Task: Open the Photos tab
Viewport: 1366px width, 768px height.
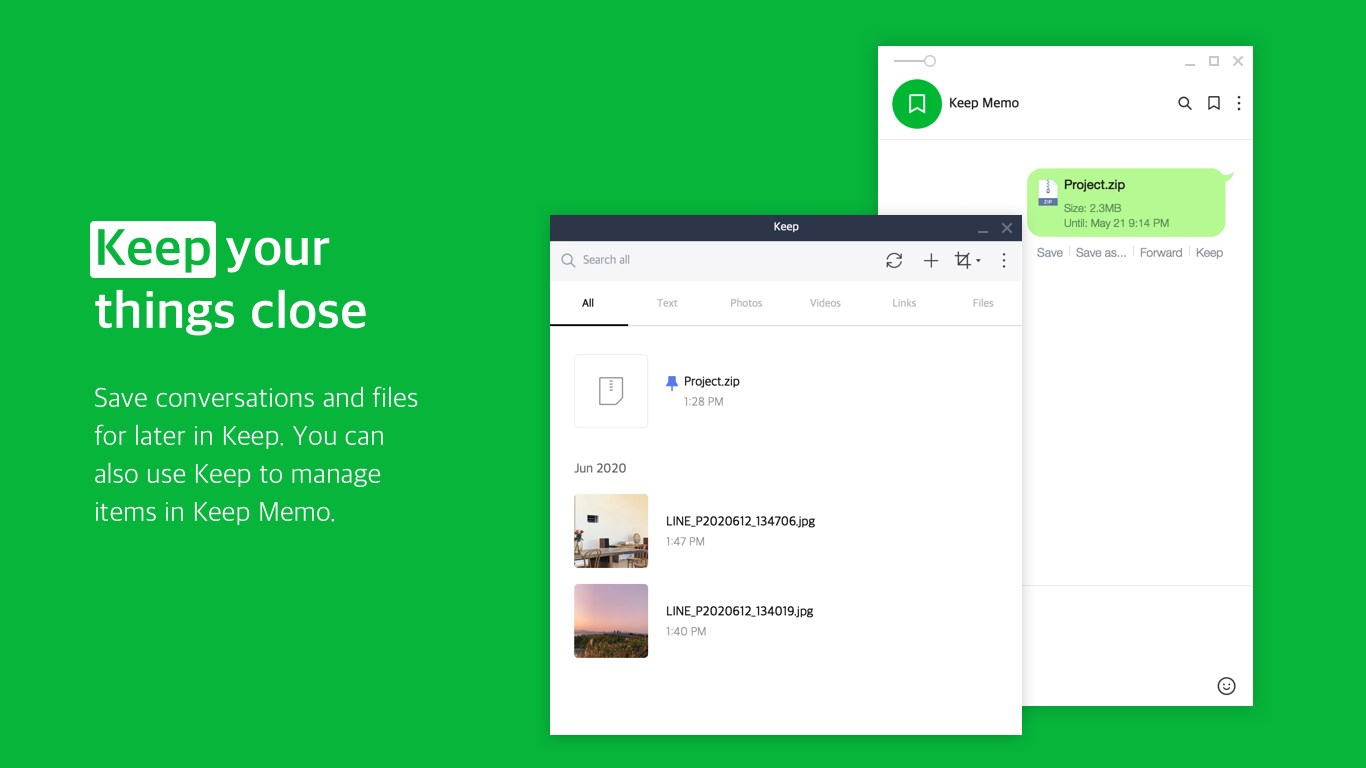Action: pyautogui.click(x=746, y=303)
